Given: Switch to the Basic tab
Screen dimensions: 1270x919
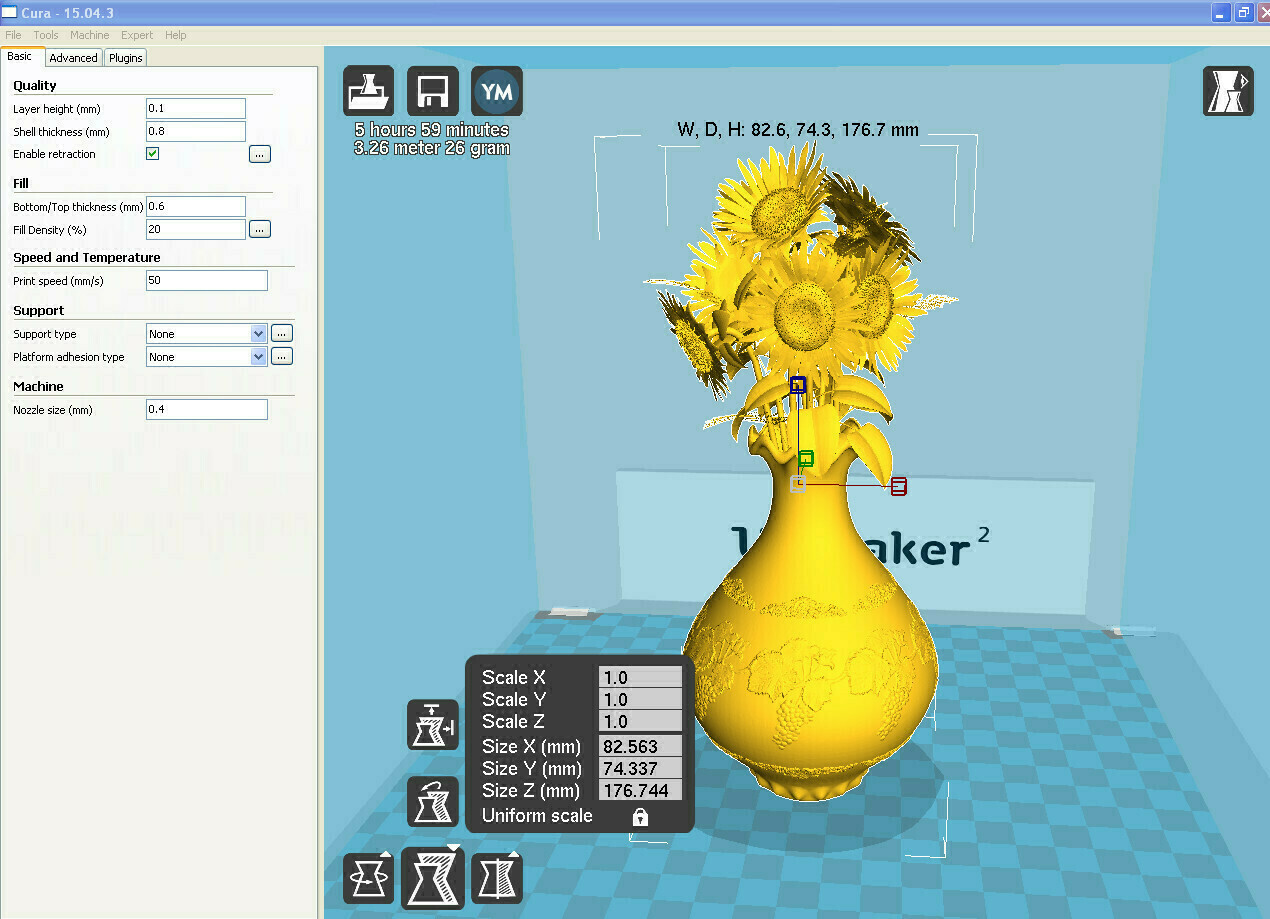Looking at the screenshot, I should [x=20, y=57].
